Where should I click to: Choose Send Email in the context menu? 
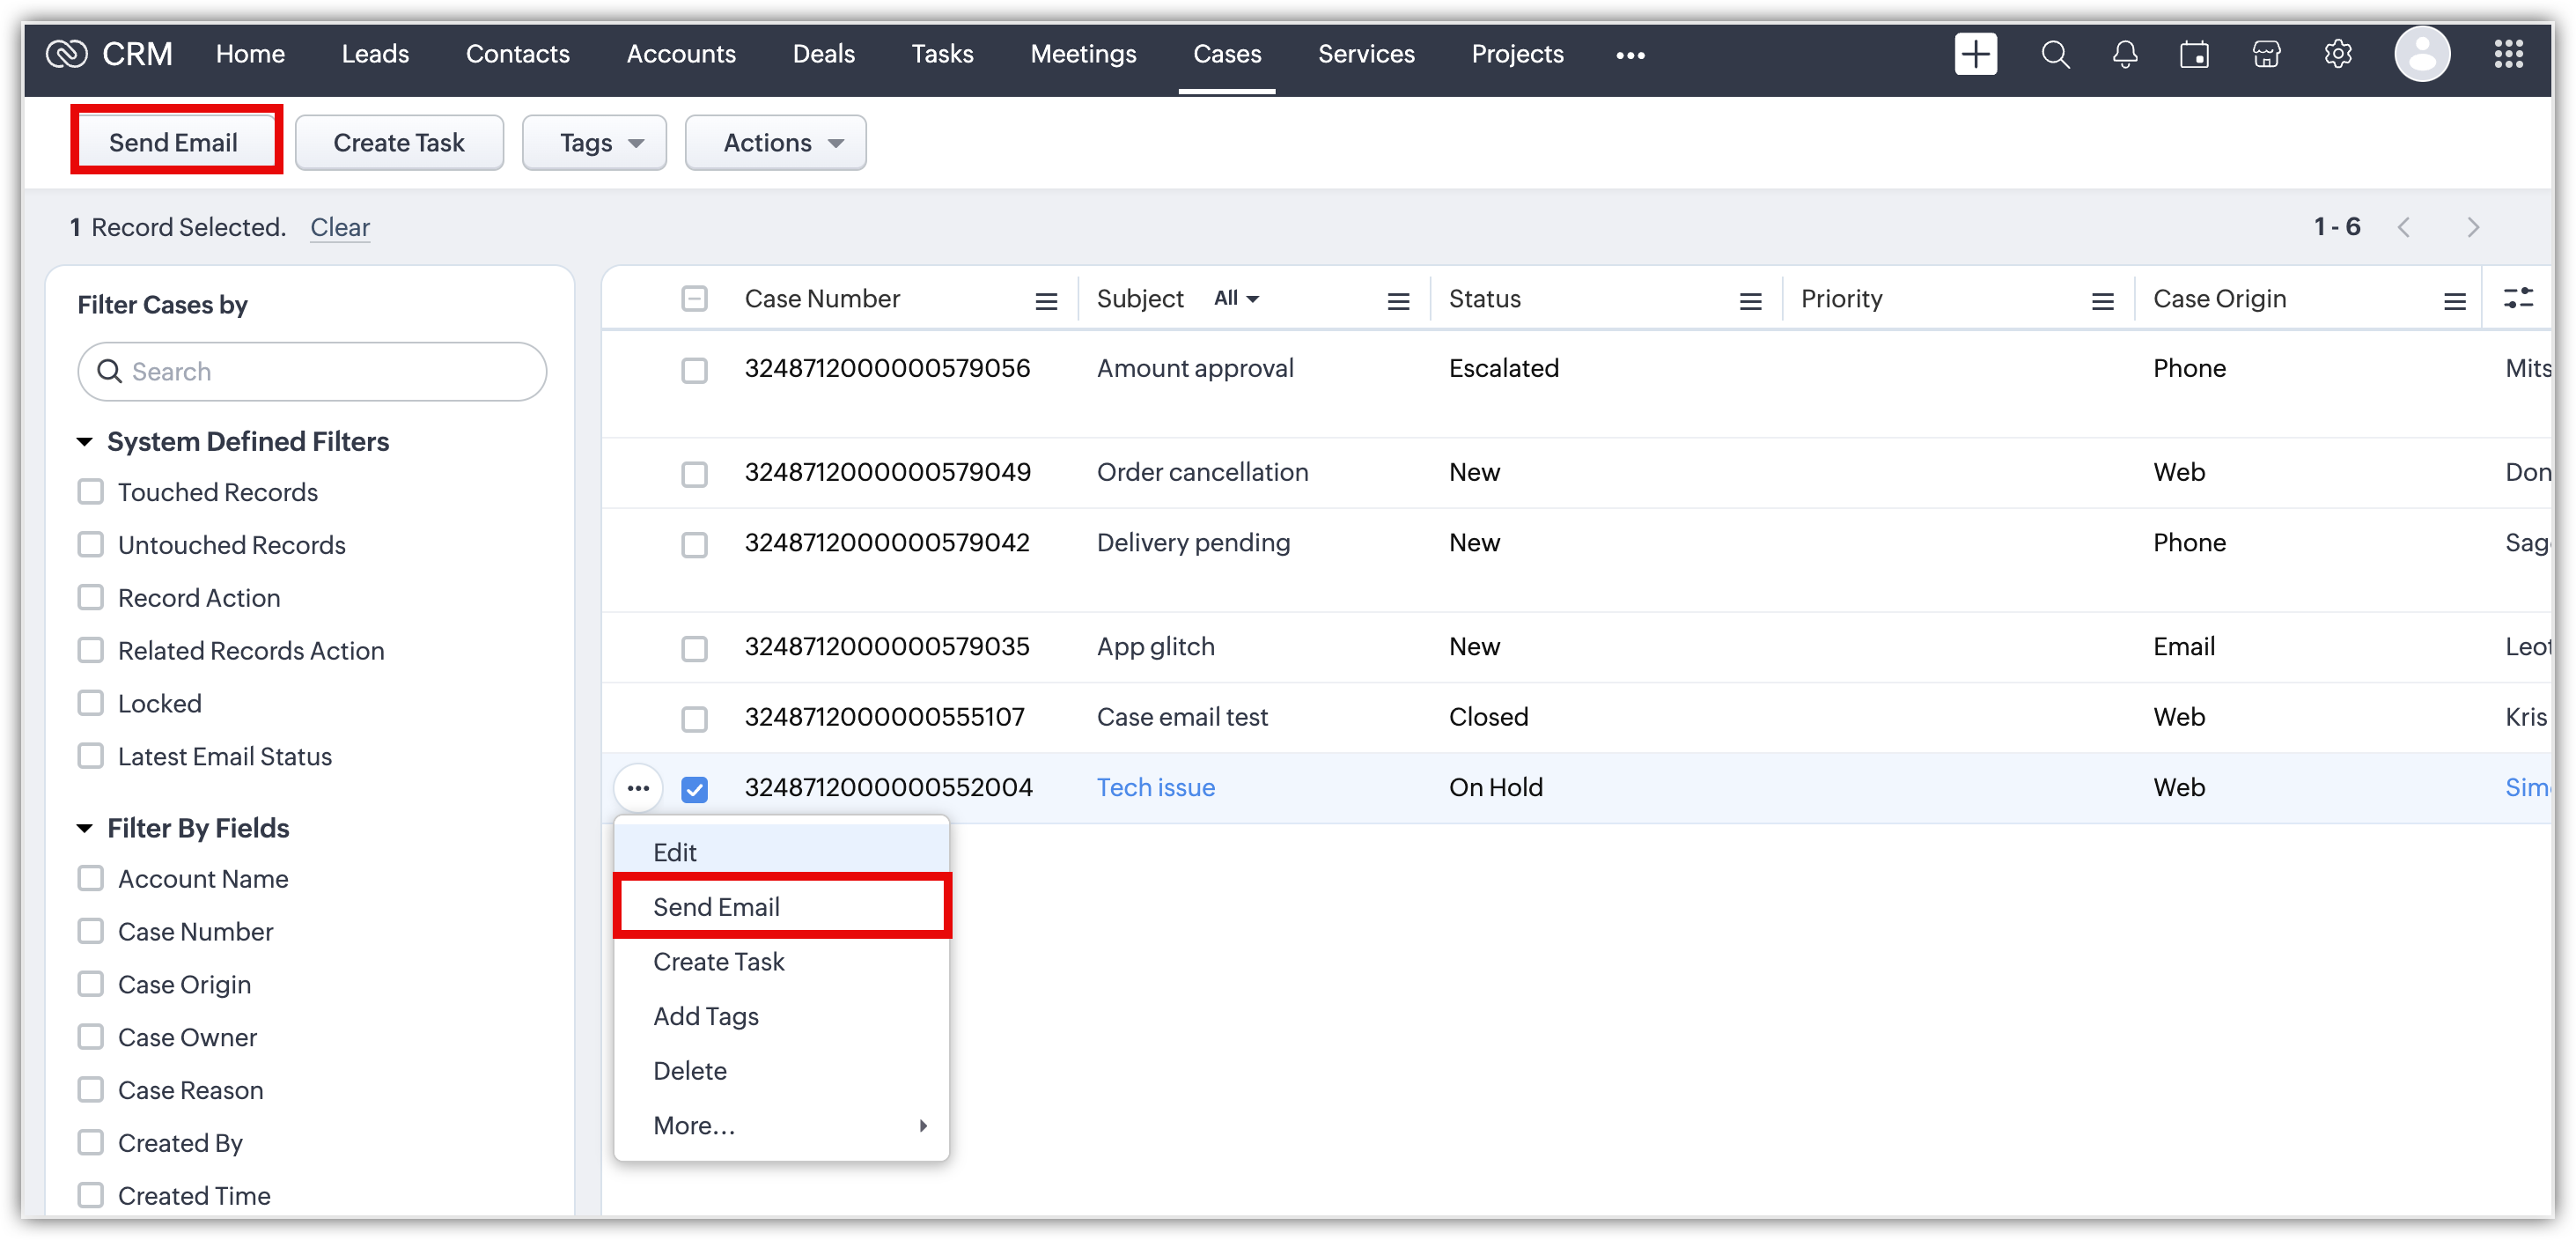[x=716, y=907]
